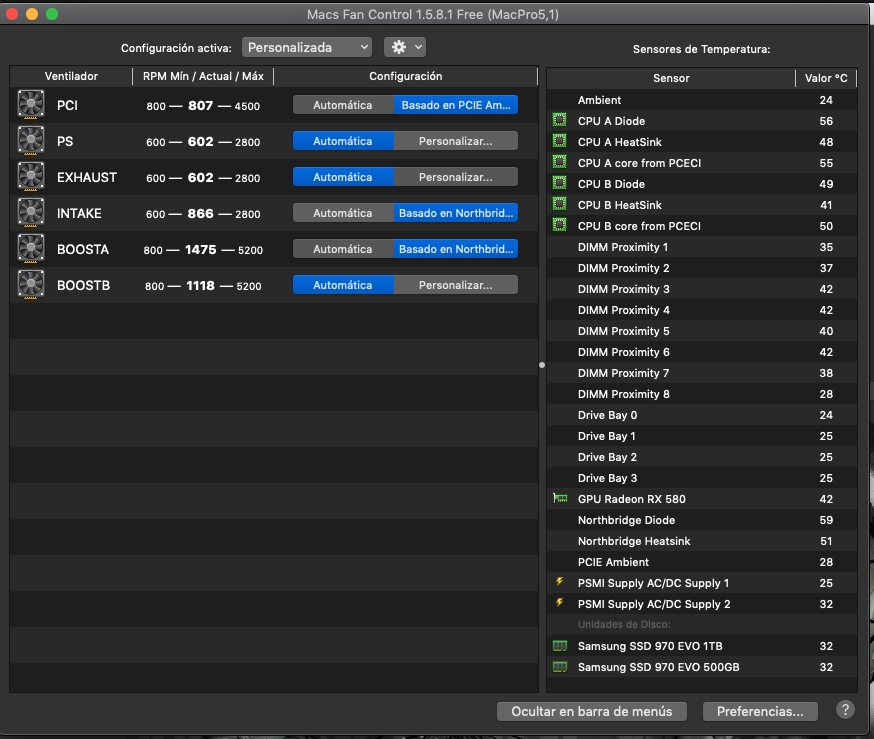The image size is (874, 739).
Task: Click Ocultar en barra de menús
Action: click(x=591, y=712)
